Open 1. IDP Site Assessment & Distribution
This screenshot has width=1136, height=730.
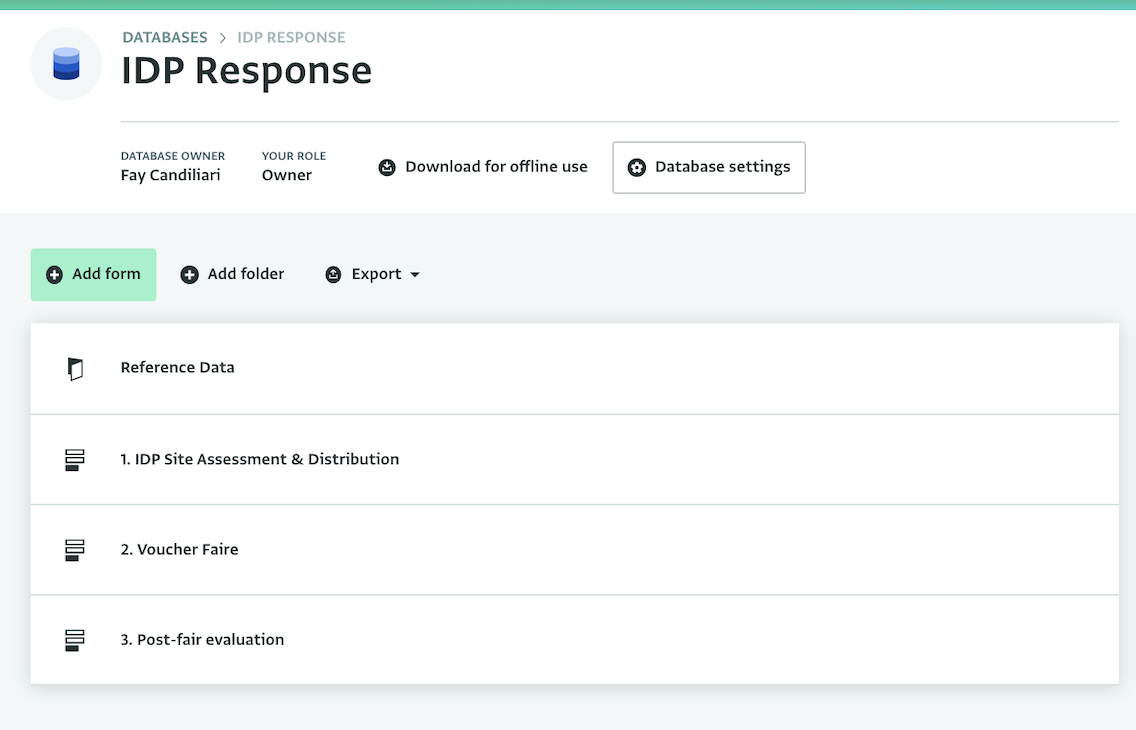click(575, 459)
